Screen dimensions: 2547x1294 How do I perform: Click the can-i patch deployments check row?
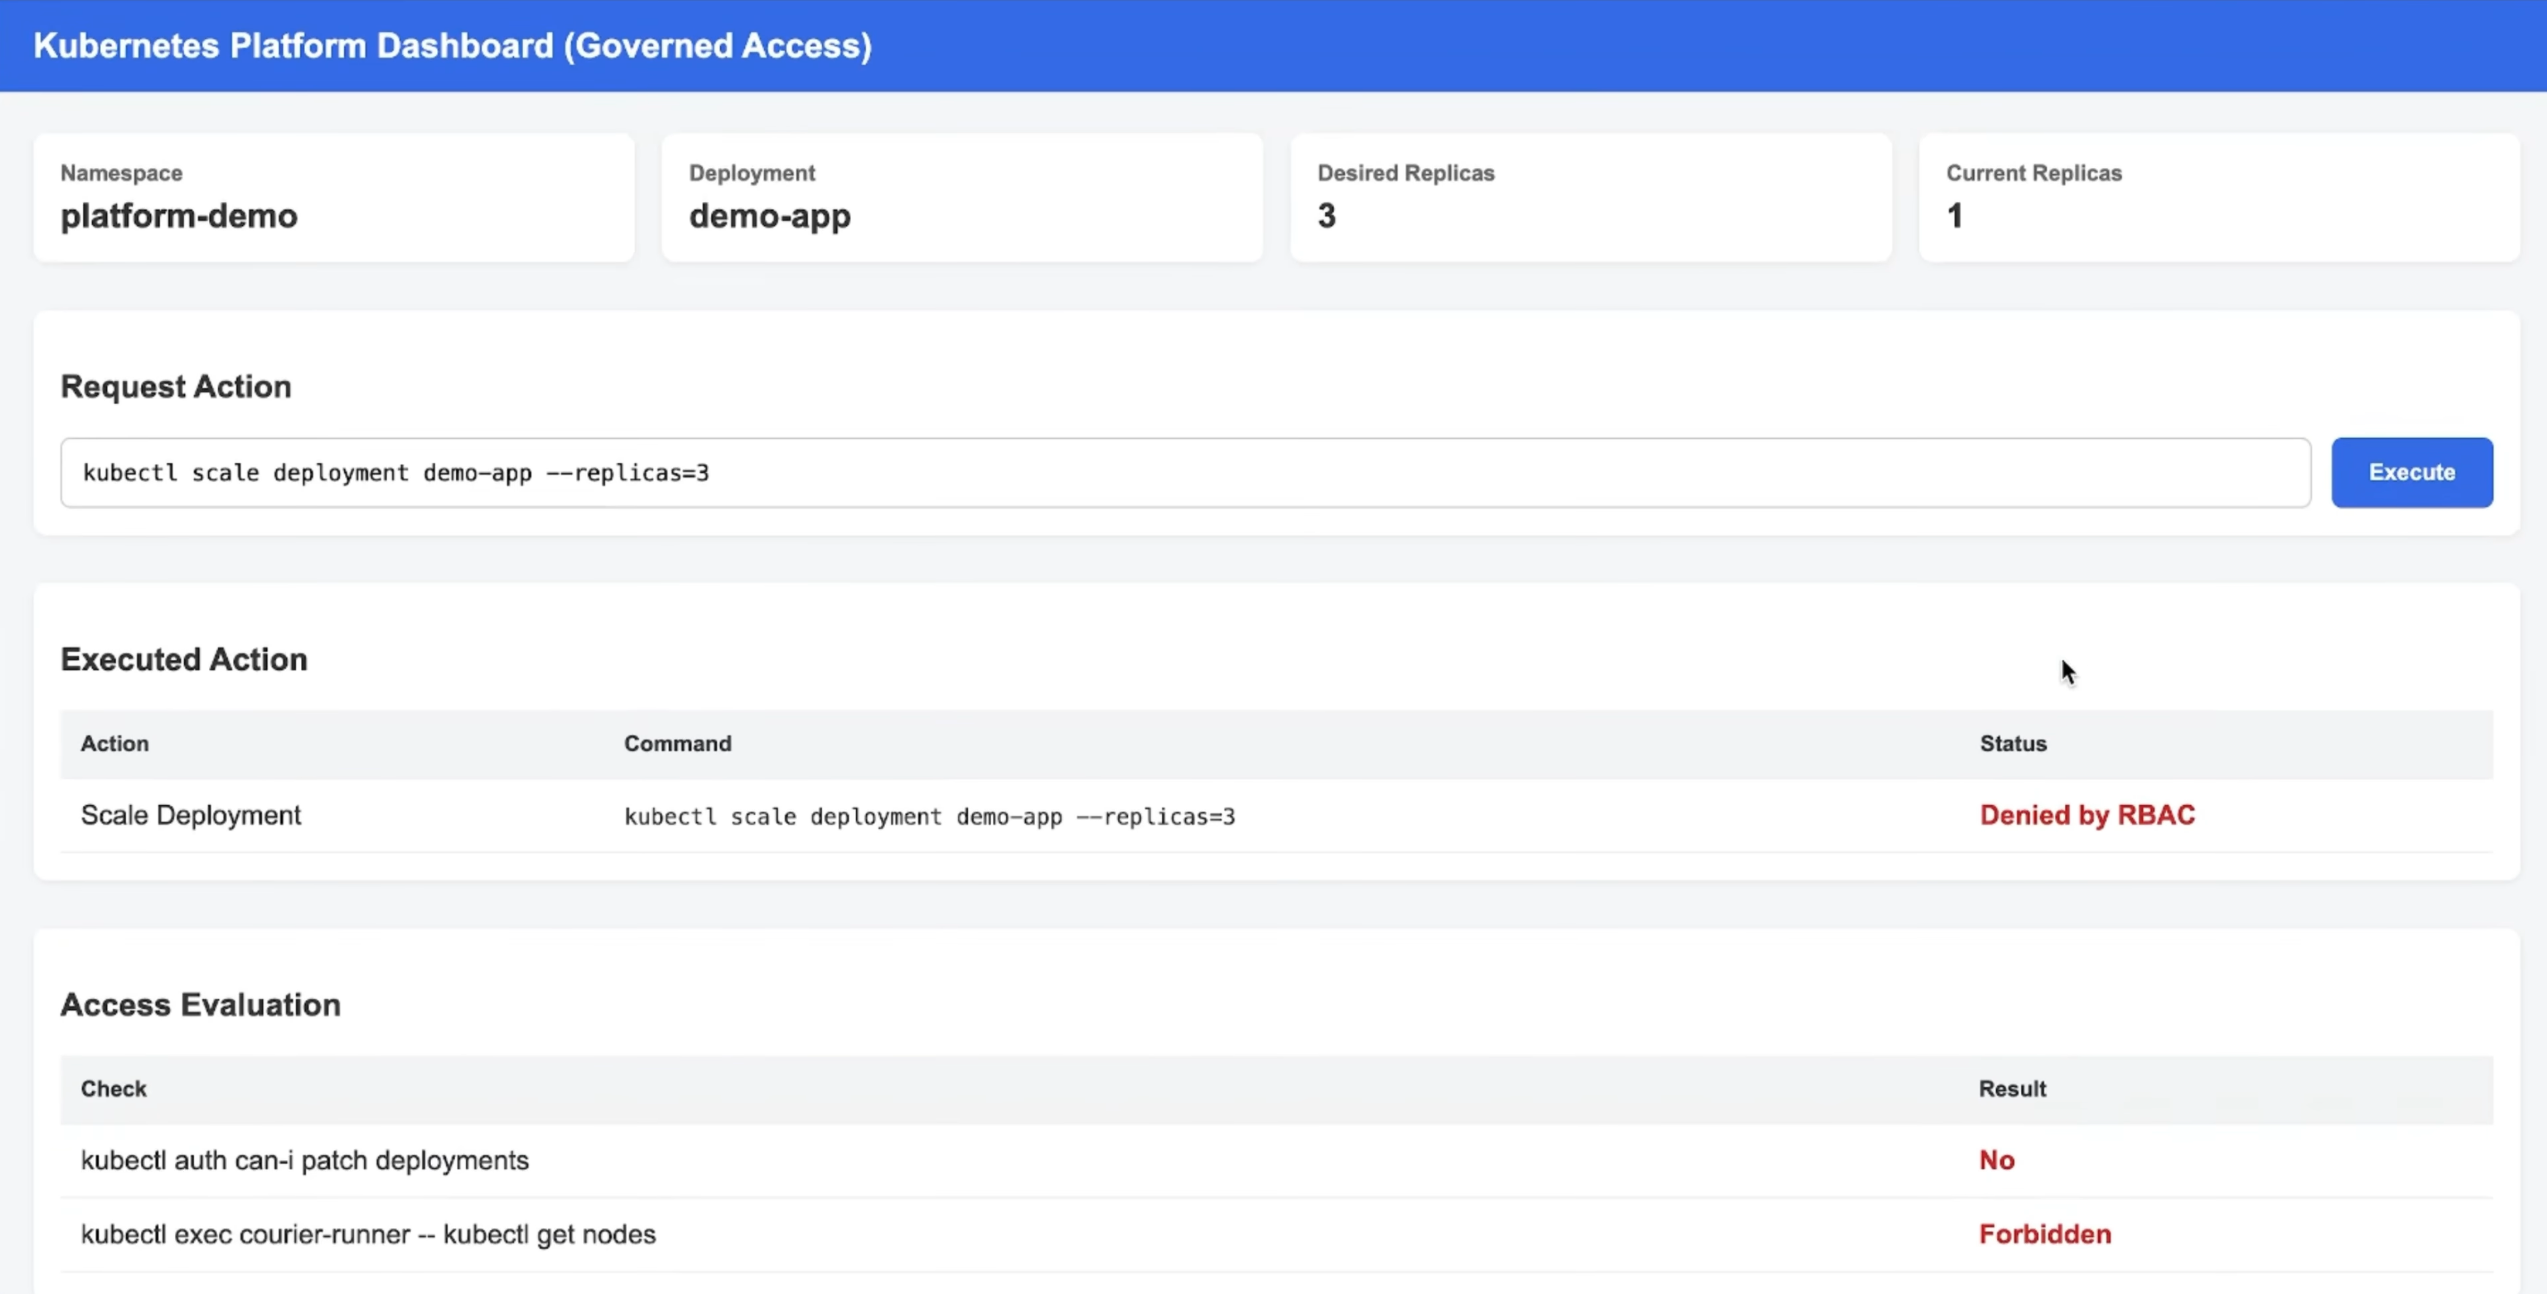tap(305, 1160)
